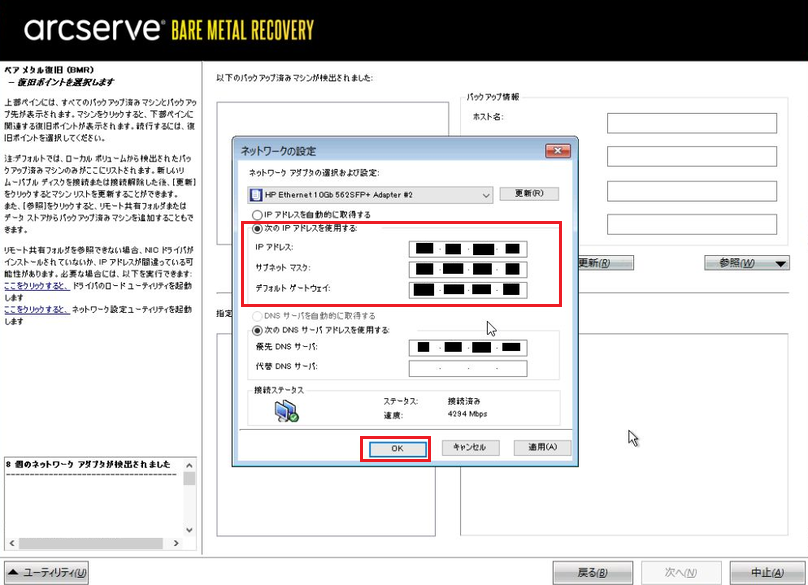The image size is (808, 585).
Task: Click the 優先 DNS サーバ input field
Action: 468,347
